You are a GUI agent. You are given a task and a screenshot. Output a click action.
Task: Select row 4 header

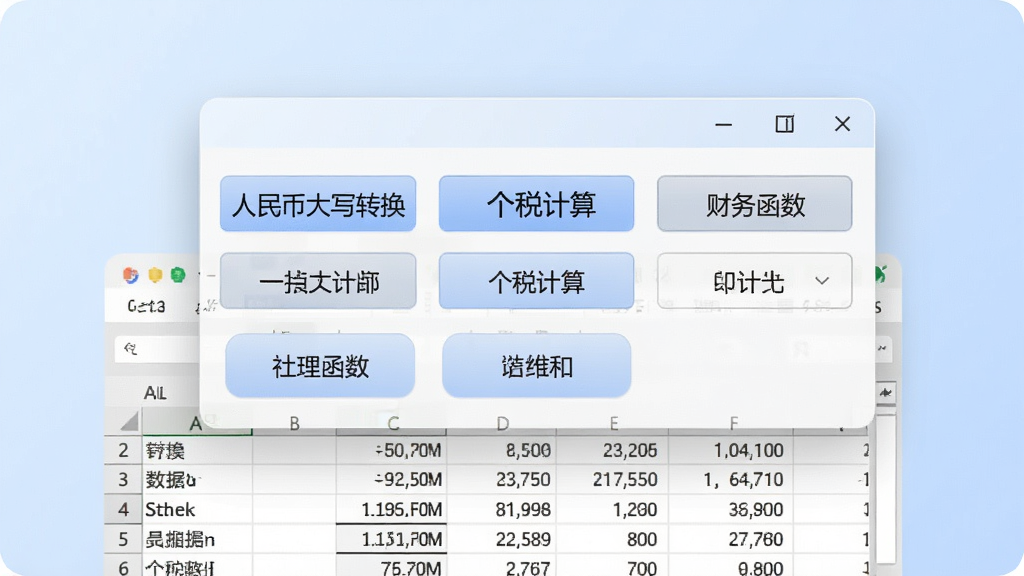123,509
